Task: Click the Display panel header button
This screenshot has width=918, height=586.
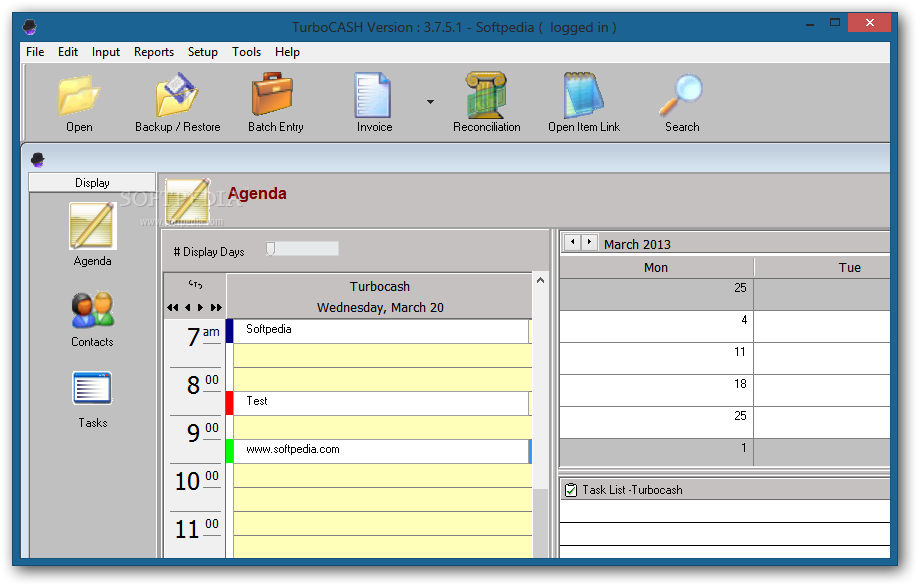Action: tap(92, 183)
